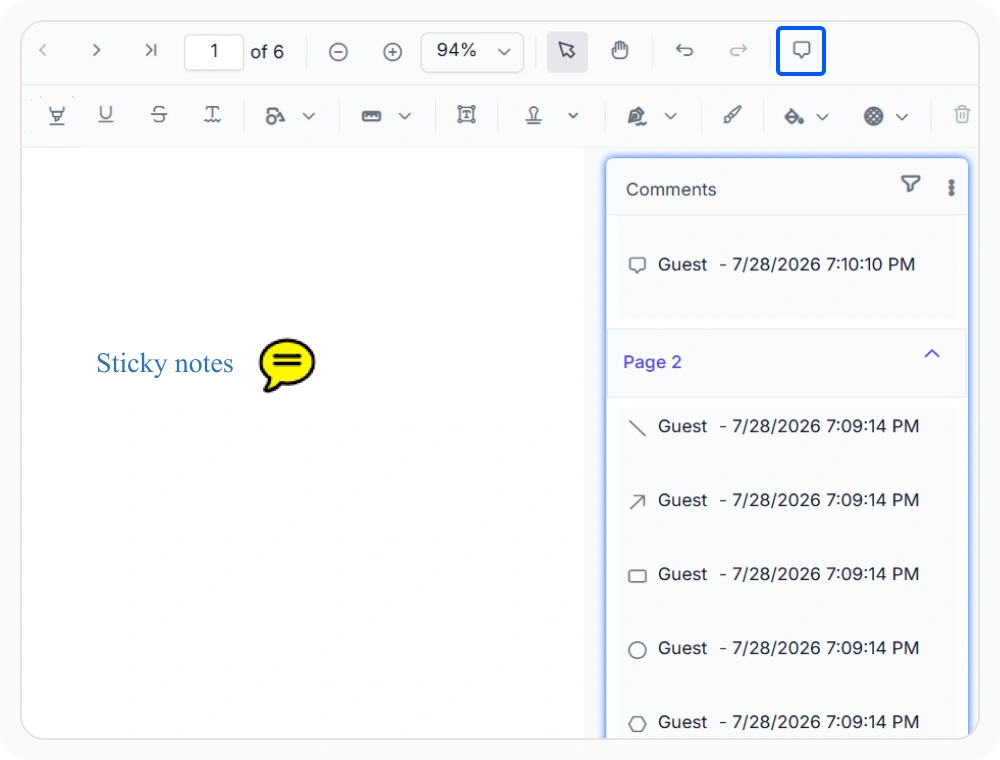
Task: Select the Ink freehand drawing tool
Action: (732, 115)
